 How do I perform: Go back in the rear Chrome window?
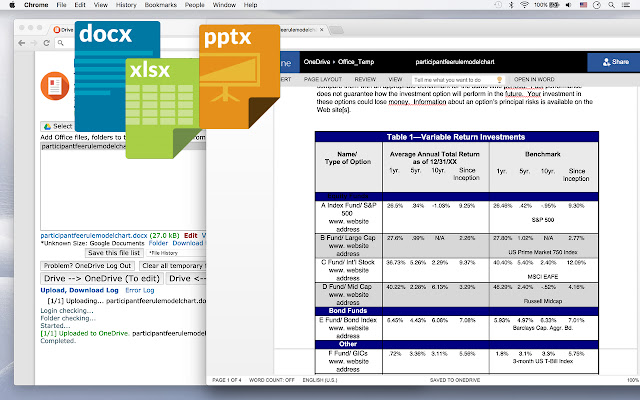22,43
